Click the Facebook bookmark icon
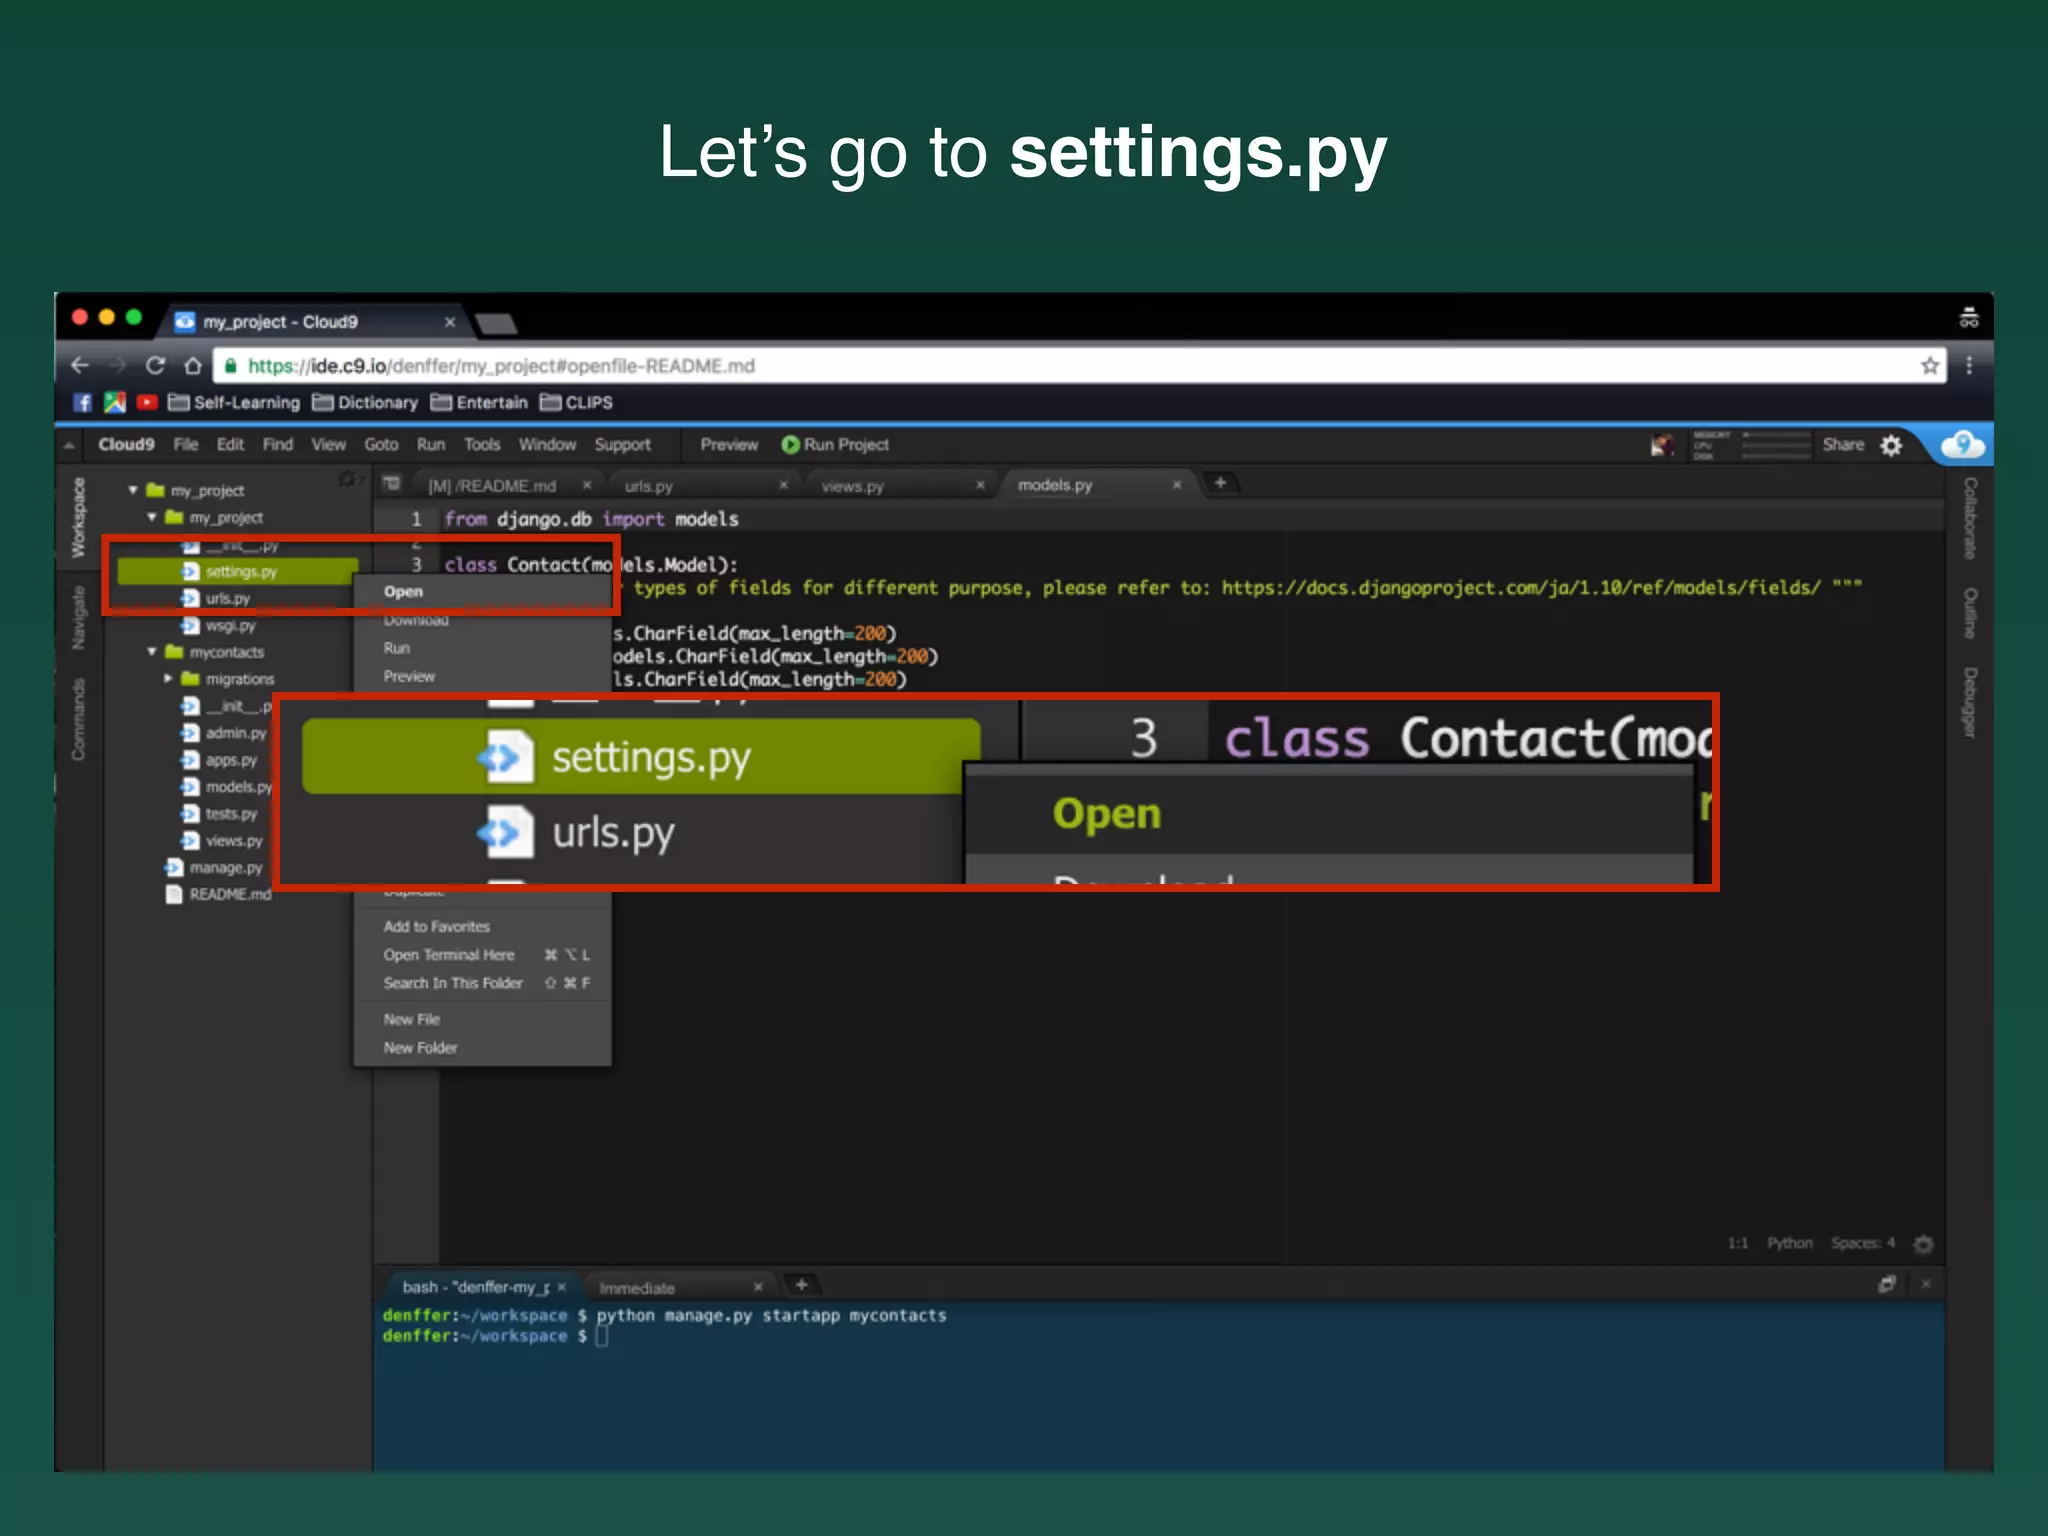Screen dimensions: 2048x1536 [83, 402]
